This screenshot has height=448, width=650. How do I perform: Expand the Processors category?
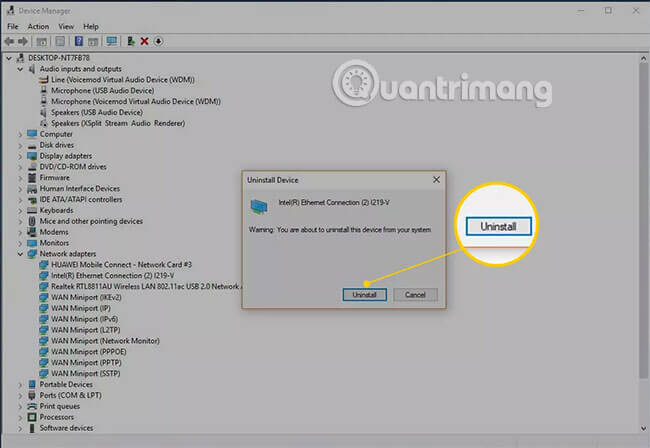tap(20, 418)
